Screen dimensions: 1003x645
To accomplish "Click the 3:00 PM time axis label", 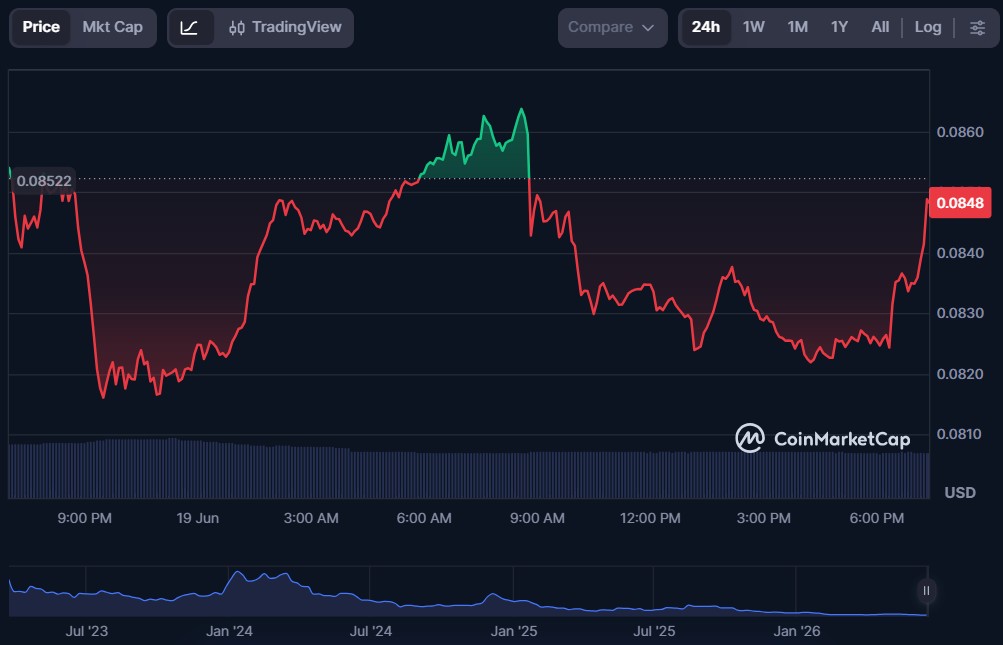I will coord(763,518).
